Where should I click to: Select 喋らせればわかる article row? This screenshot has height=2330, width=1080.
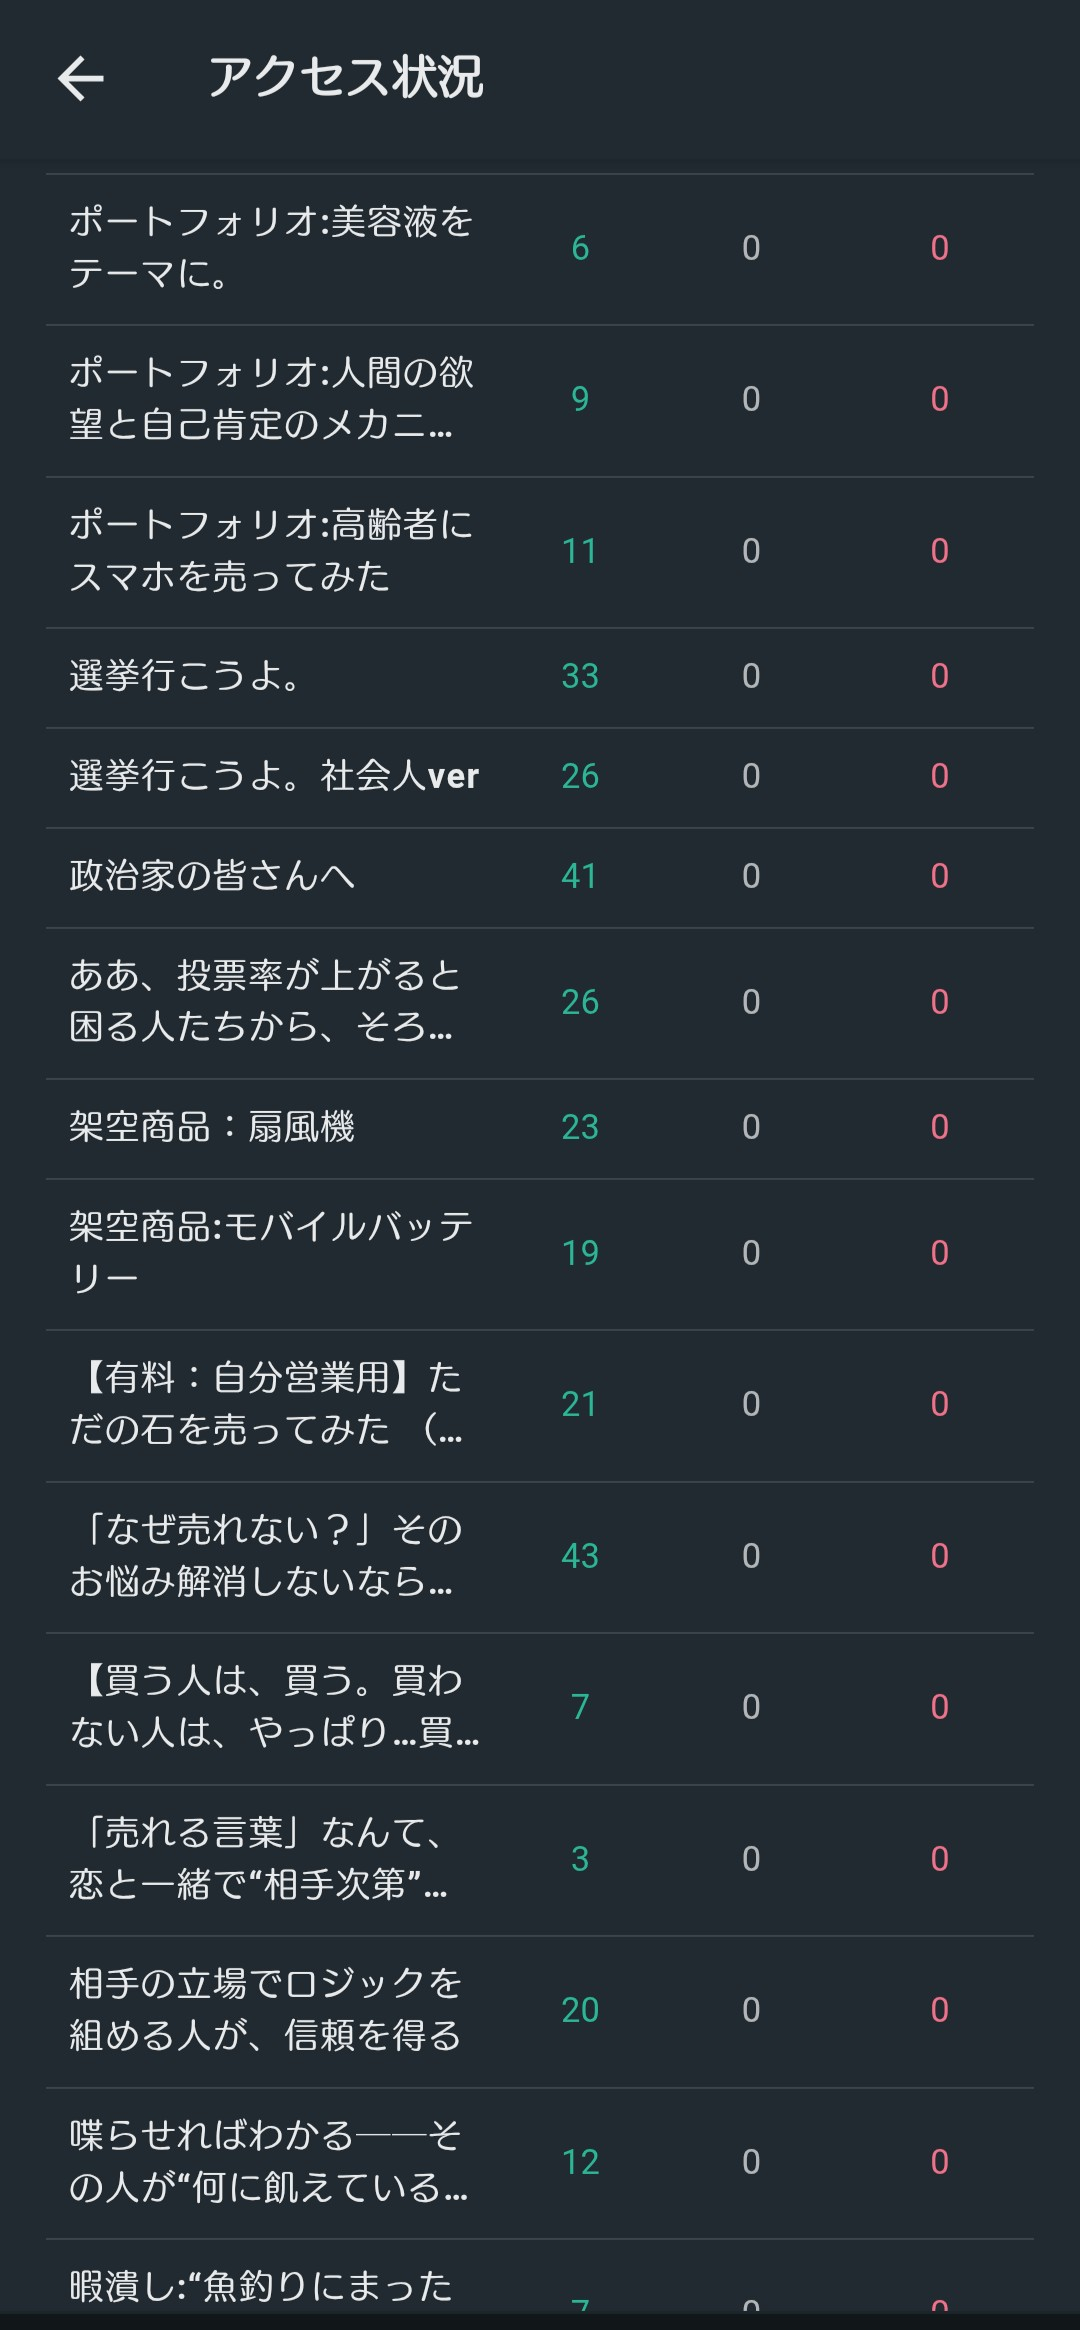point(266,2162)
